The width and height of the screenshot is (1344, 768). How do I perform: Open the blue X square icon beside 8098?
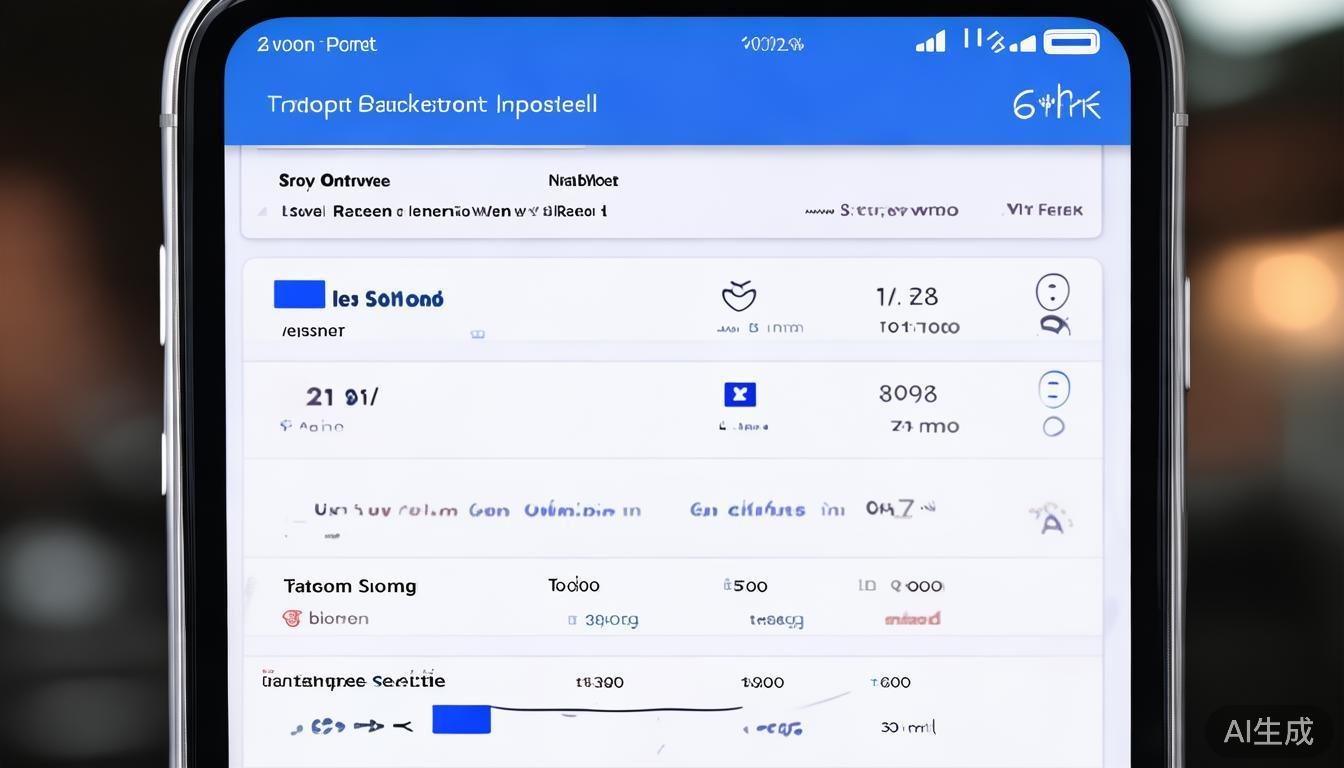click(x=739, y=394)
